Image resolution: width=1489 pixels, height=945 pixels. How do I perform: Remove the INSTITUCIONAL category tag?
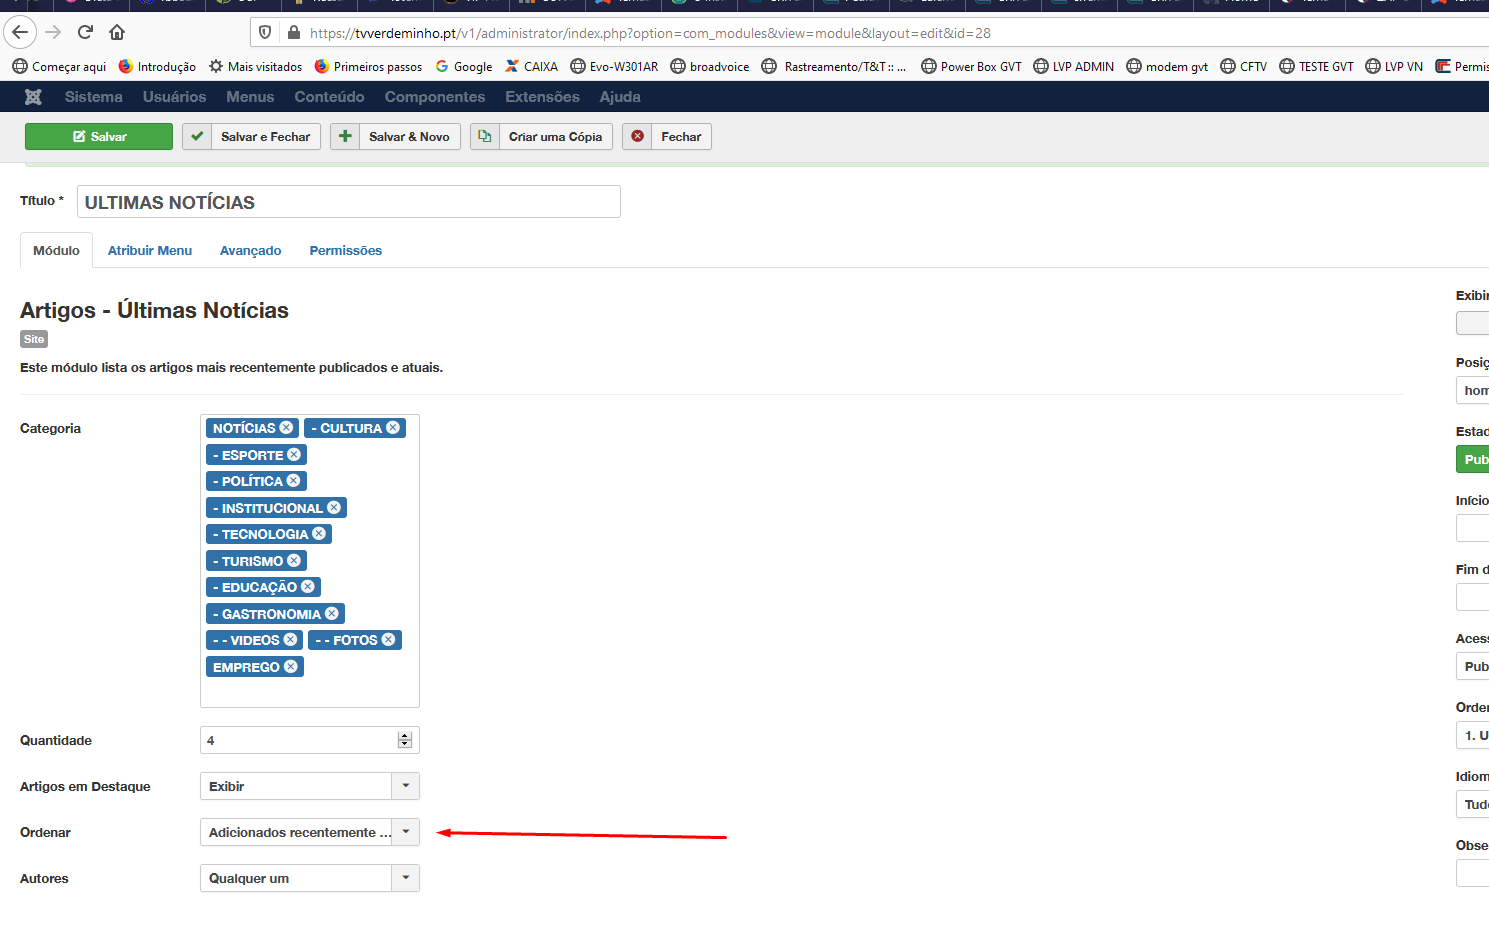coord(334,508)
